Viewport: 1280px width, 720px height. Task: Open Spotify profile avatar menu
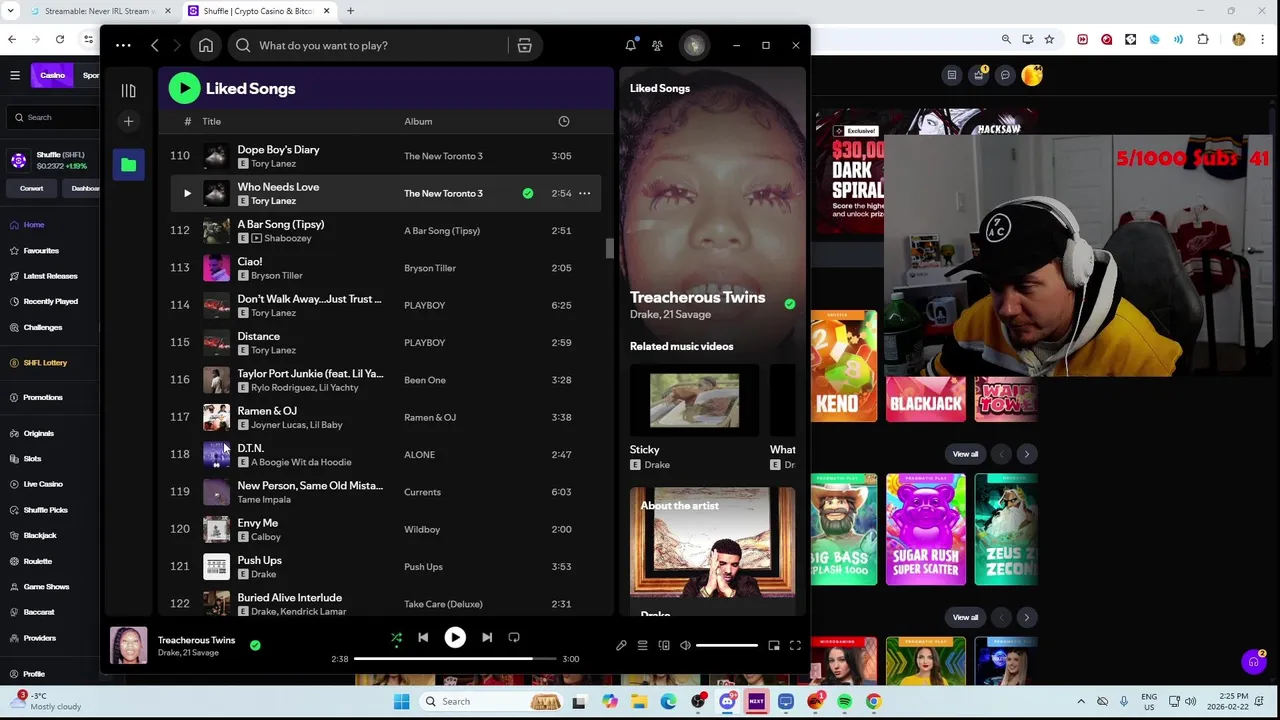(x=694, y=45)
